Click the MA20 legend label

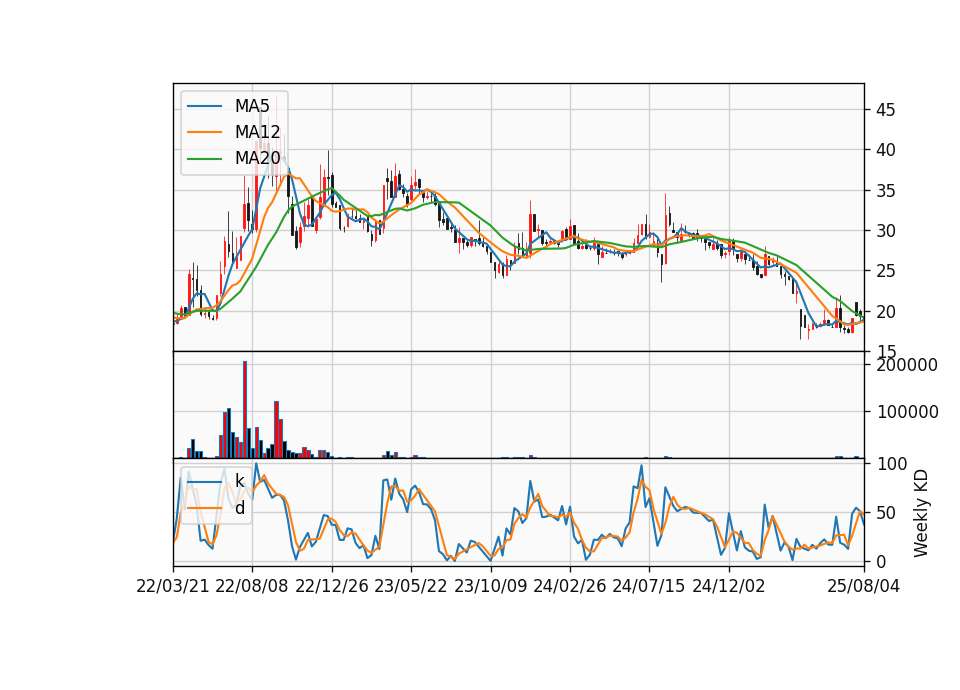257,159
